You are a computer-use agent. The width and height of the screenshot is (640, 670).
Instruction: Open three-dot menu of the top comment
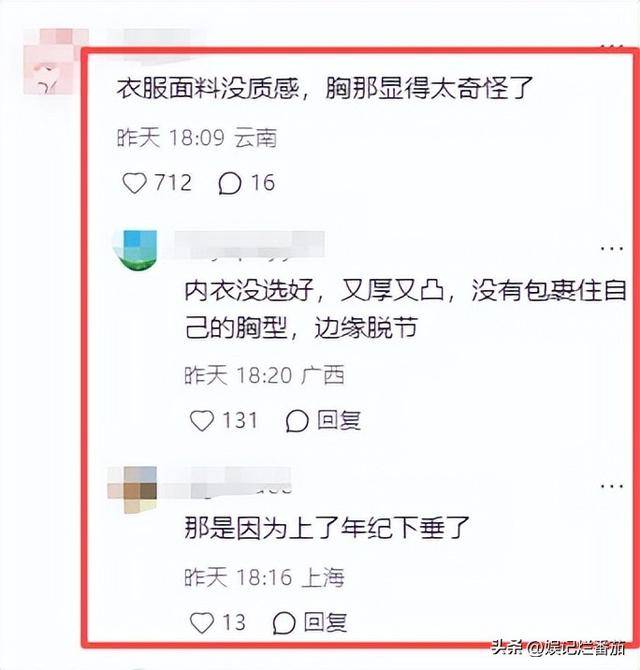(611, 46)
